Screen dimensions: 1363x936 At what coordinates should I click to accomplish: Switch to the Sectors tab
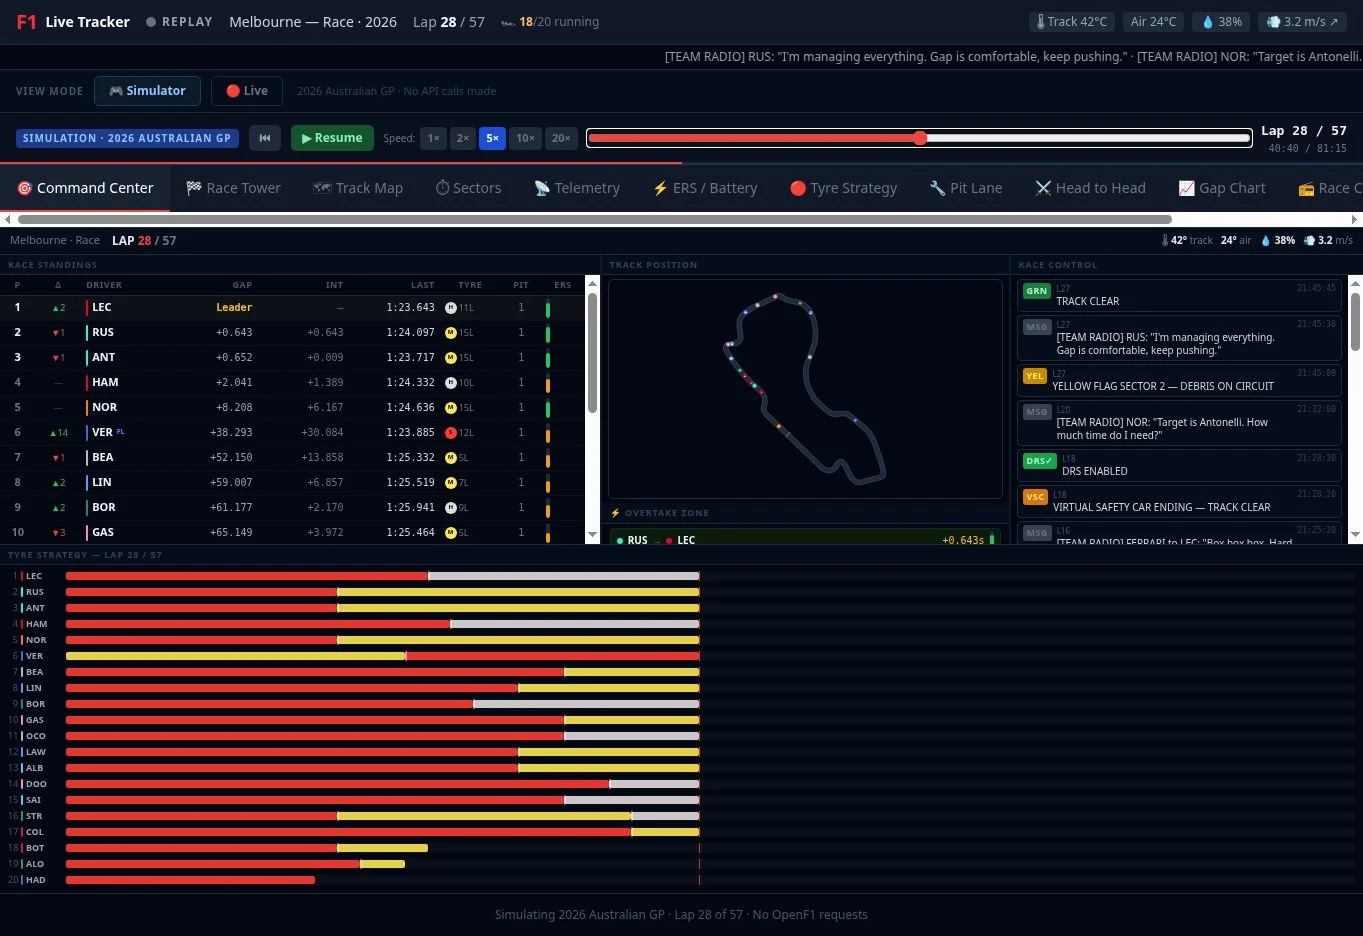click(x=468, y=188)
